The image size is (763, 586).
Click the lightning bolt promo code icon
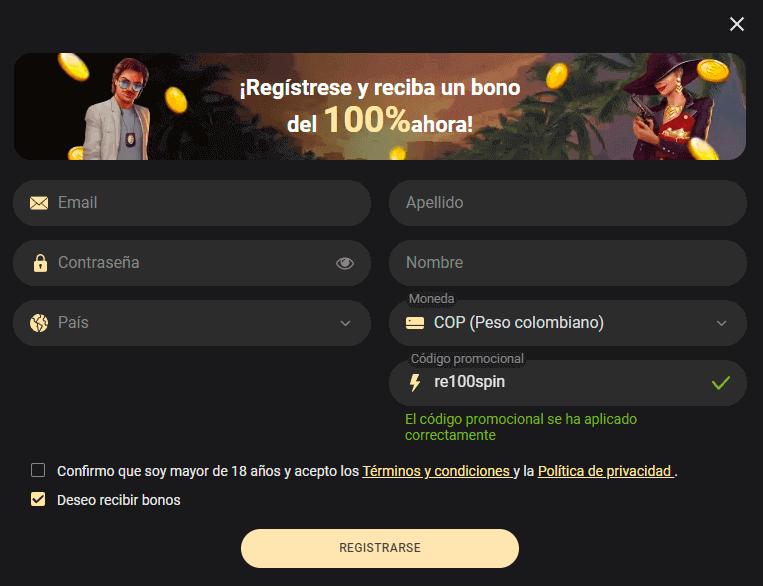tap(415, 383)
